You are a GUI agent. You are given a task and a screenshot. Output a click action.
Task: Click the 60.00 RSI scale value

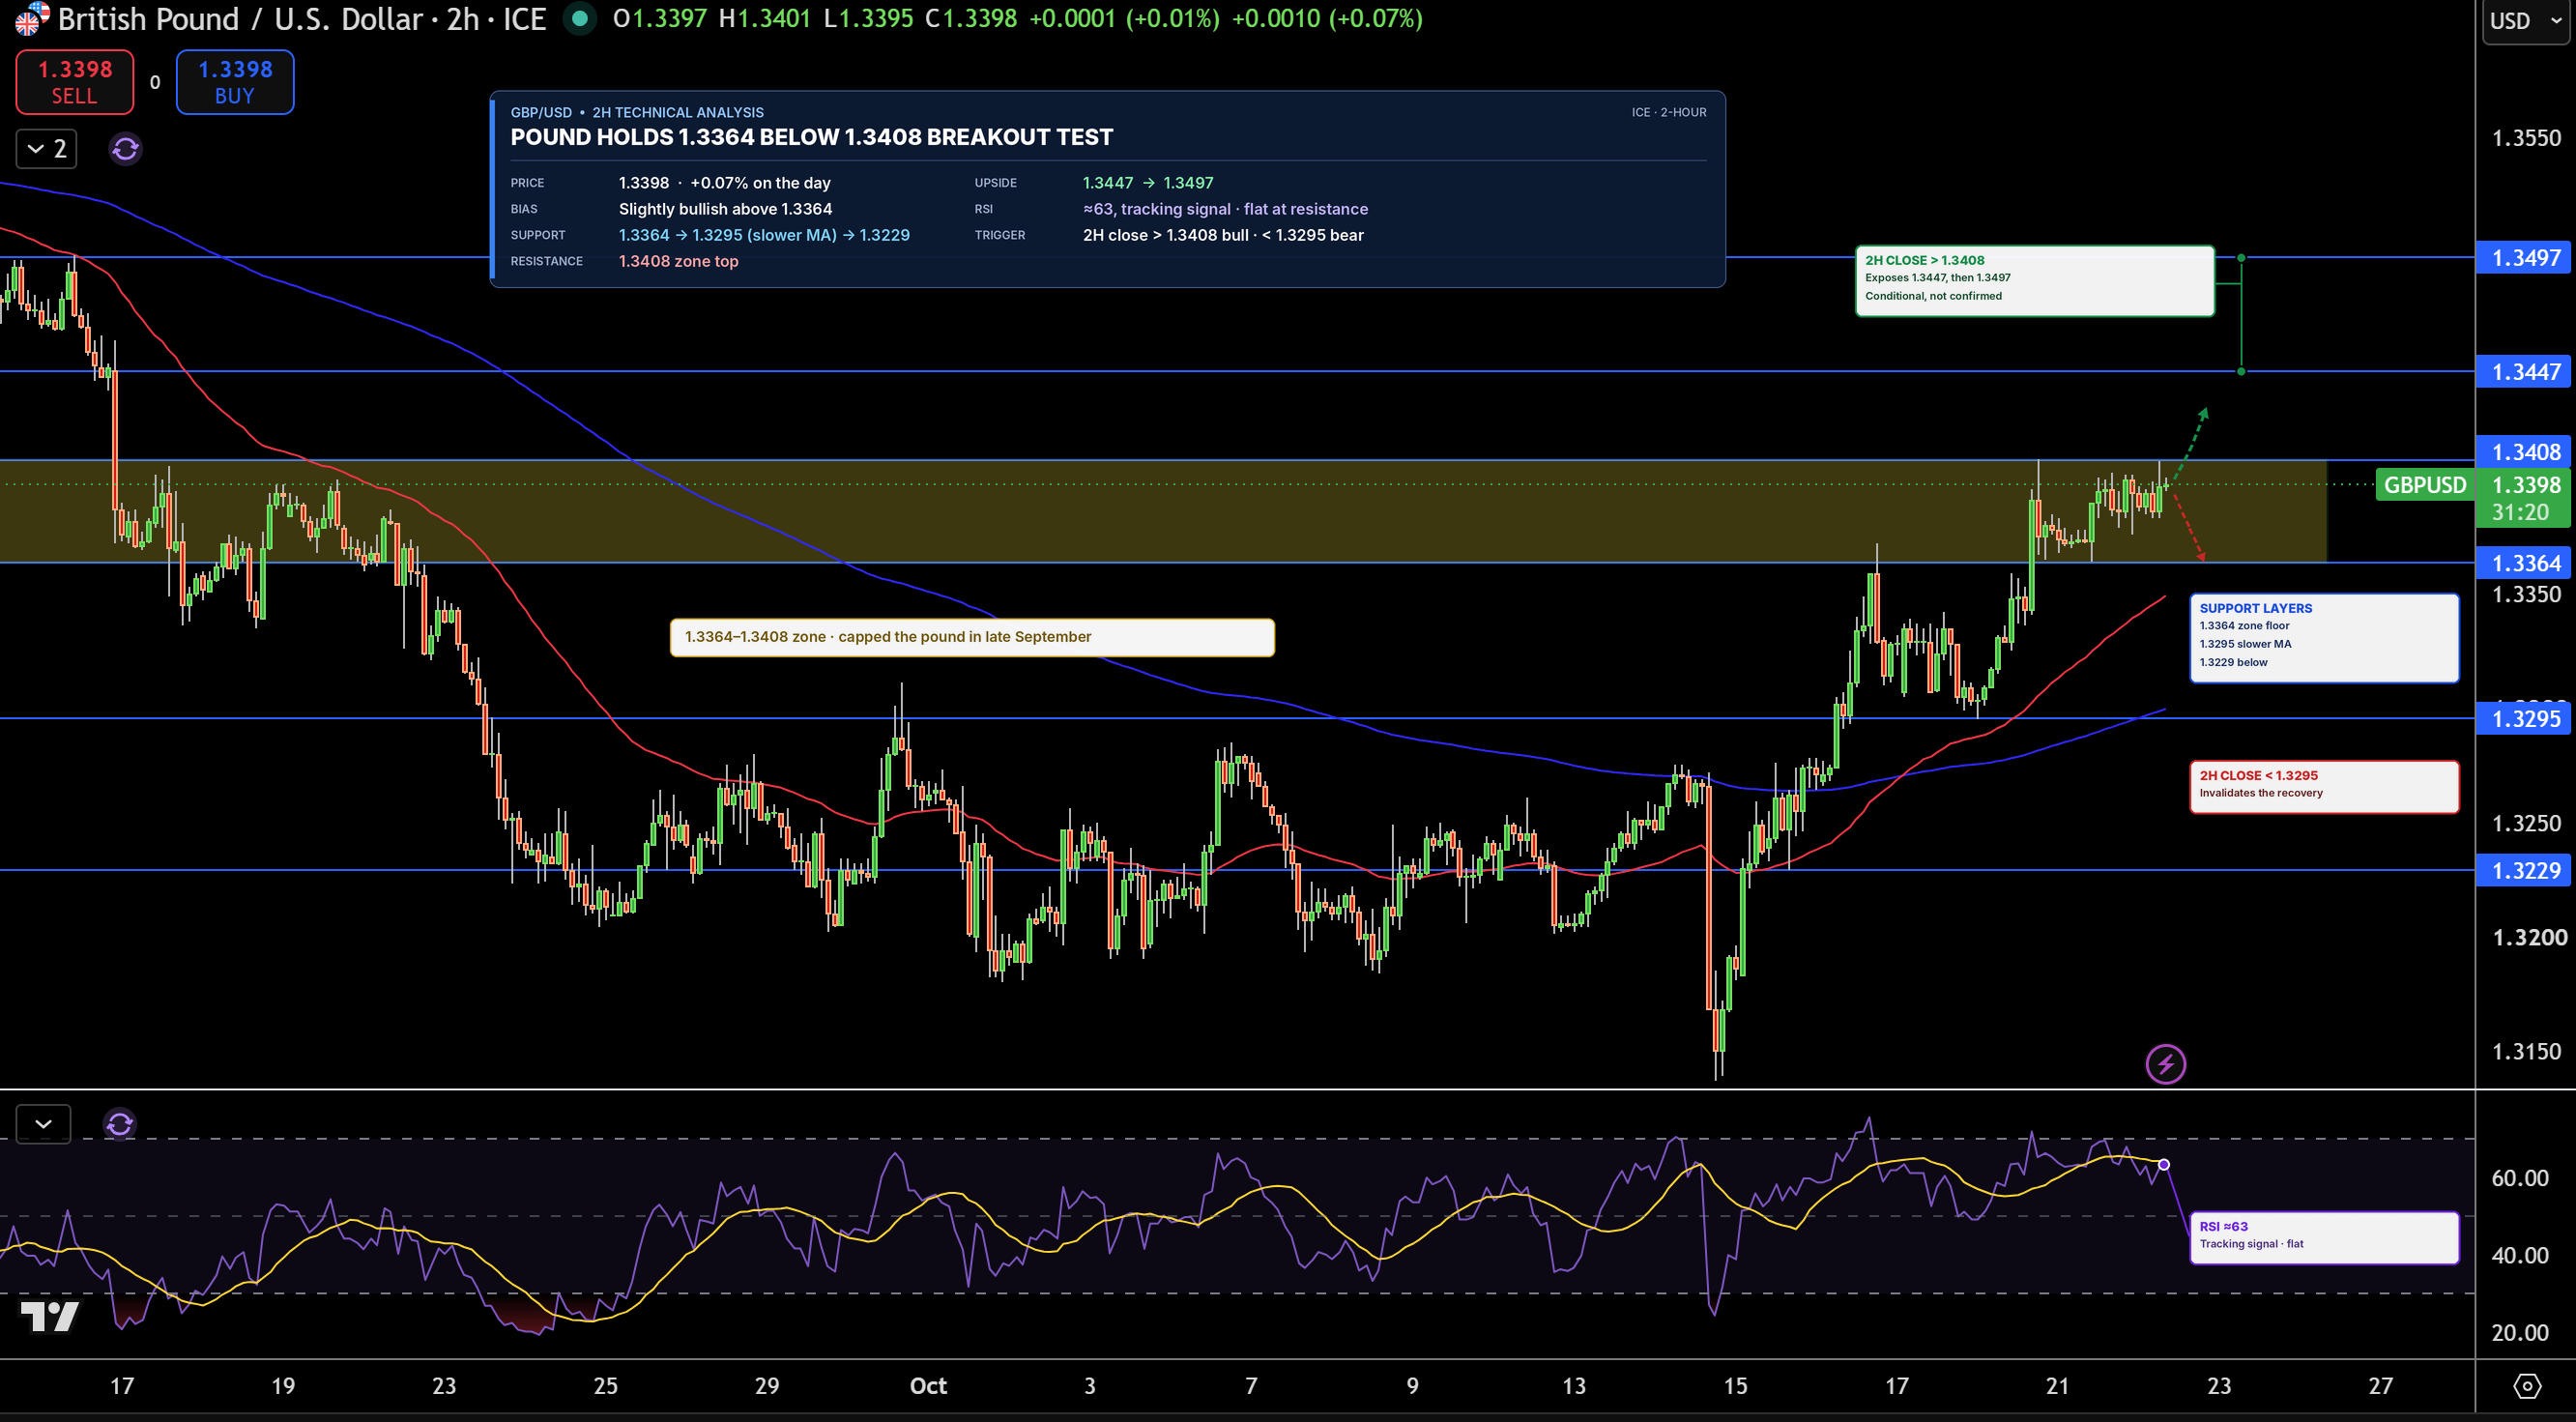point(2519,1177)
